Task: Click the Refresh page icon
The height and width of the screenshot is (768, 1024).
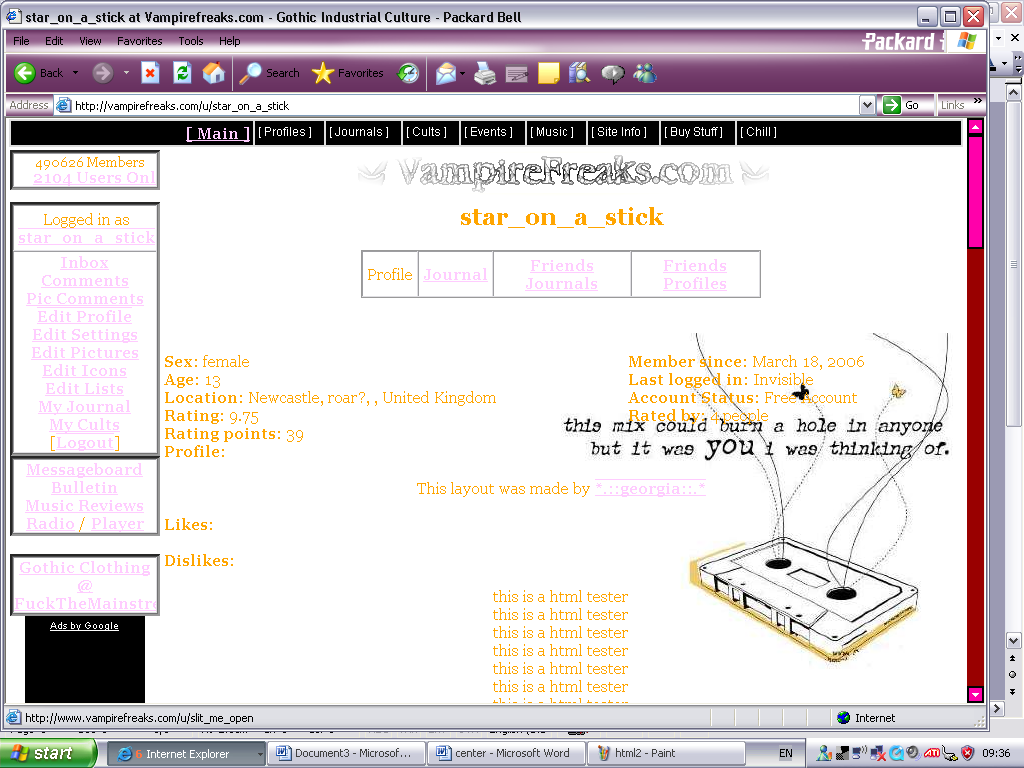Action: pos(182,73)
